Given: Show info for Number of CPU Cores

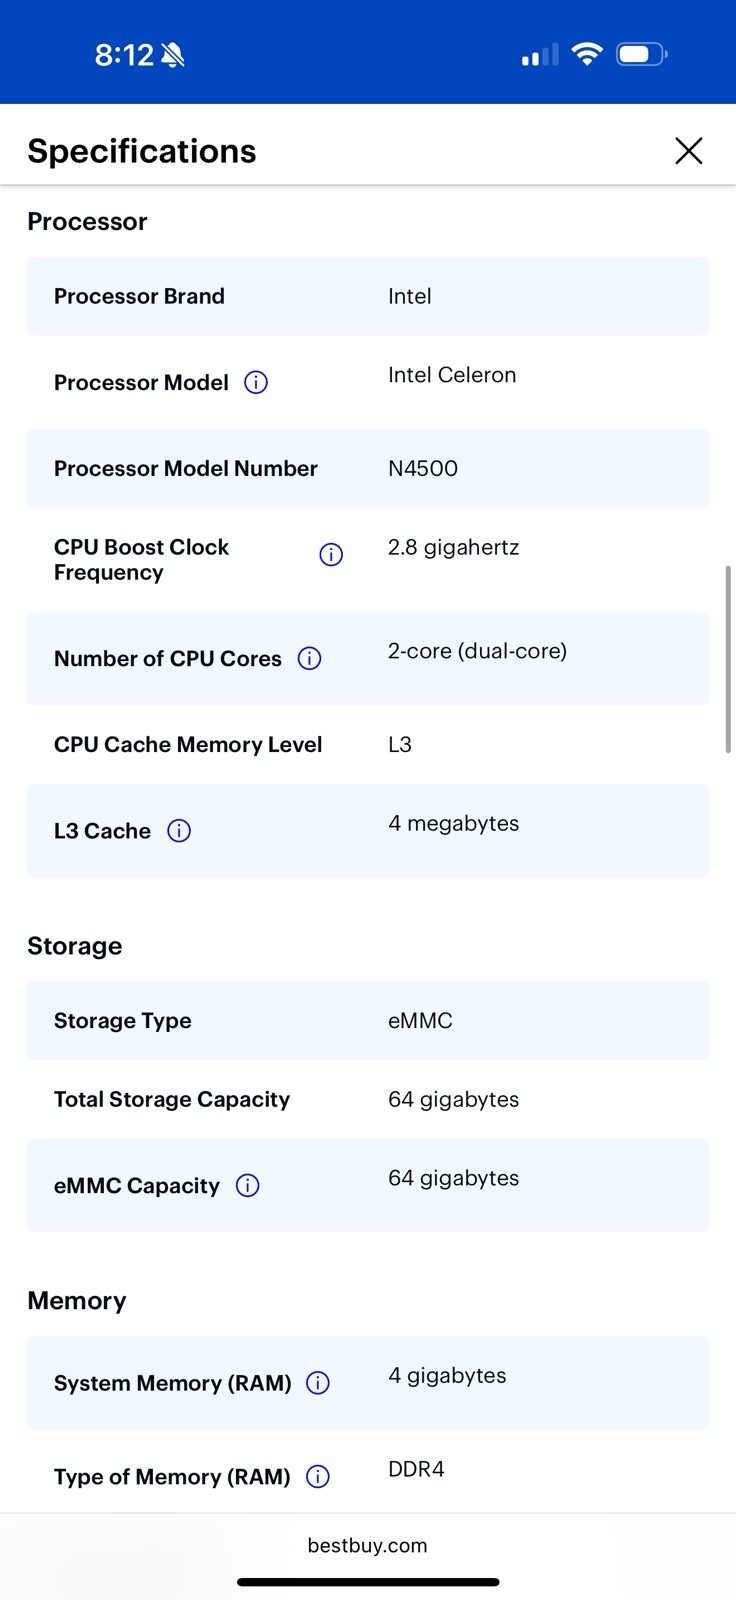Looking at the screenshot, I should click(x=310, y=659).
